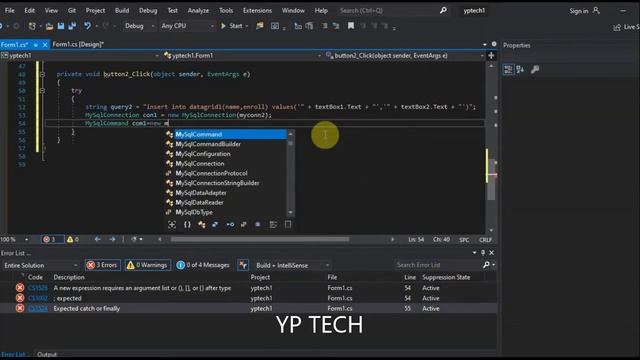Toggle IntelliSense interfaces filter icon
The width and height of the screenshot is (640, 360).
tap(230, 224)
